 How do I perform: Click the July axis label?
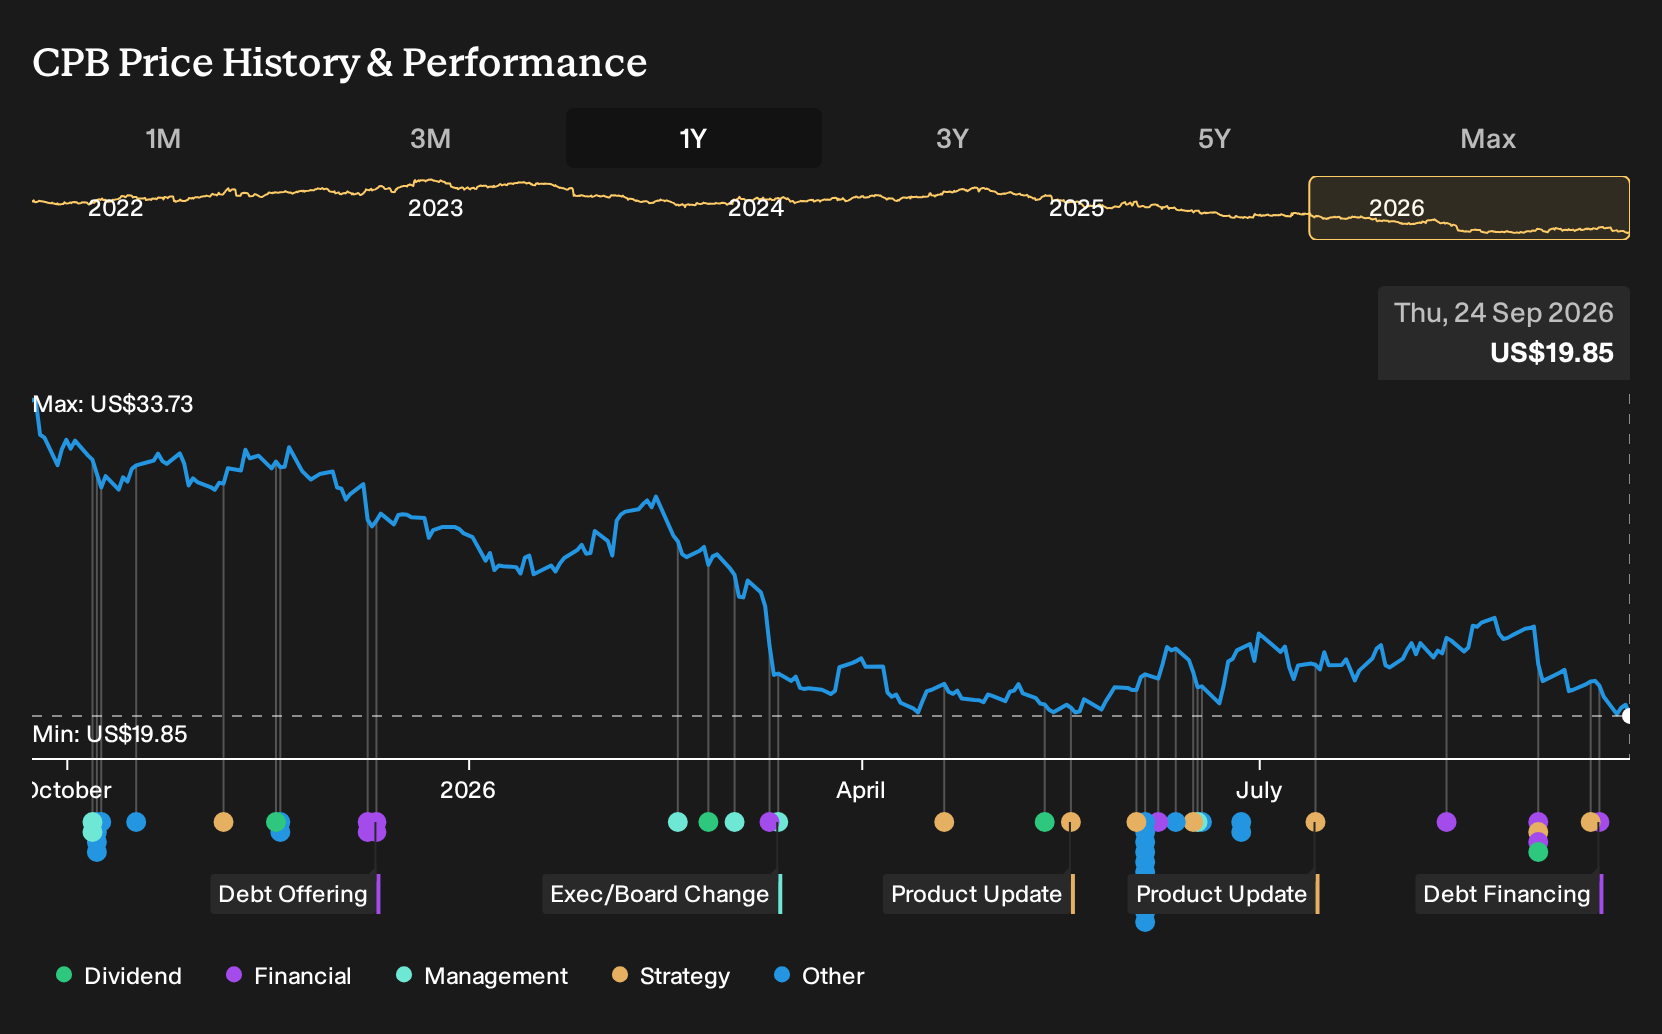(x=1258, y=790)
